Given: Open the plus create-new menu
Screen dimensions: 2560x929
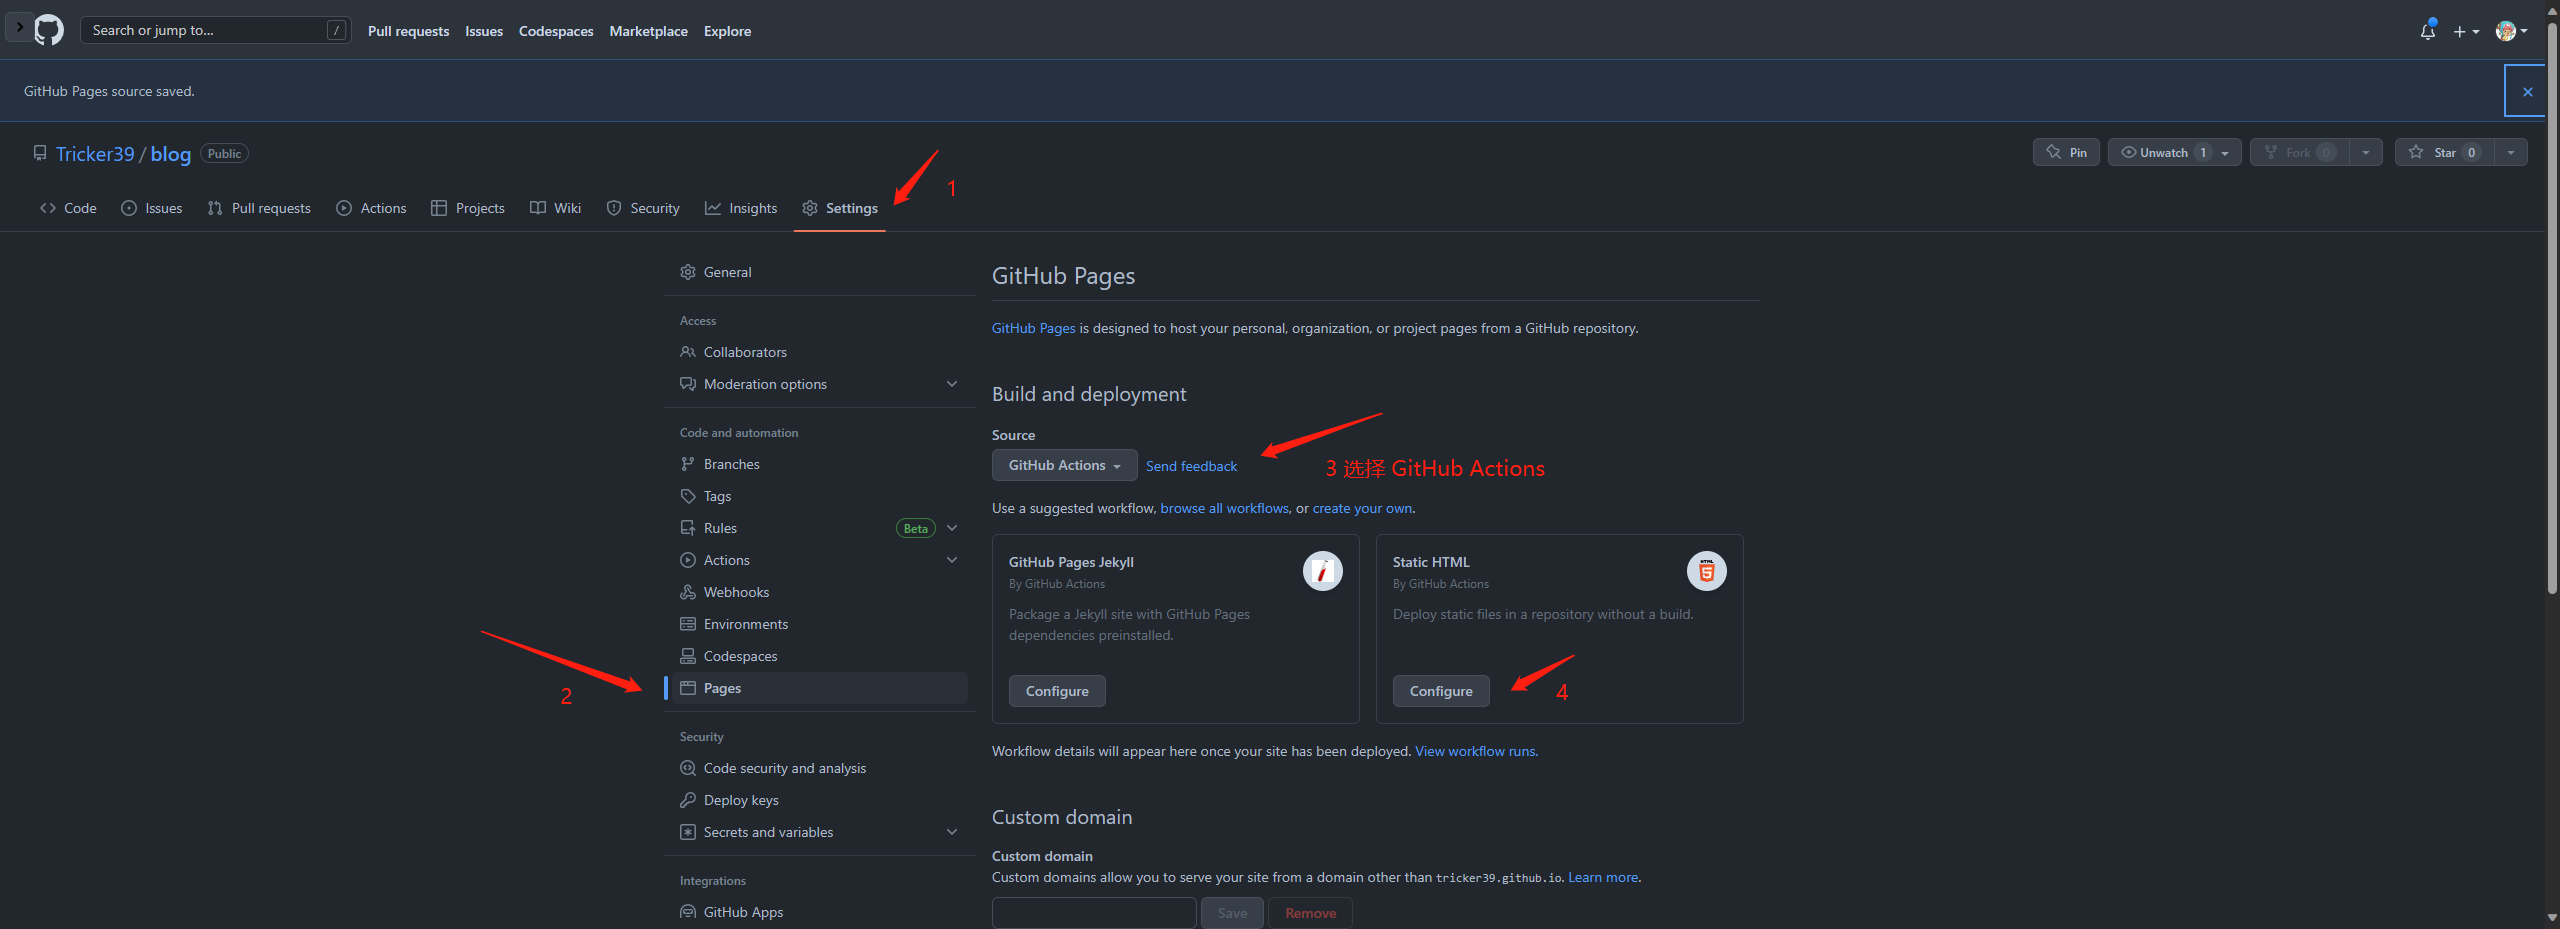Looking at the screenshot, I should [2466, 31].
